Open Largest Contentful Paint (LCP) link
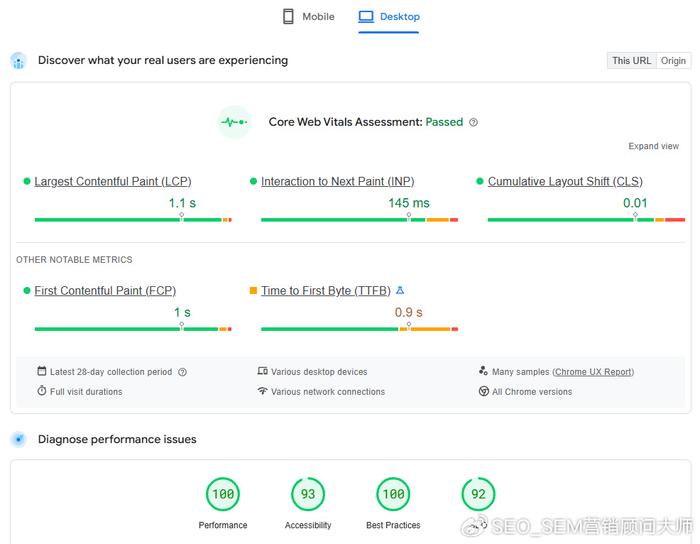This screenshot has height=544, width=700. [112, 182]
